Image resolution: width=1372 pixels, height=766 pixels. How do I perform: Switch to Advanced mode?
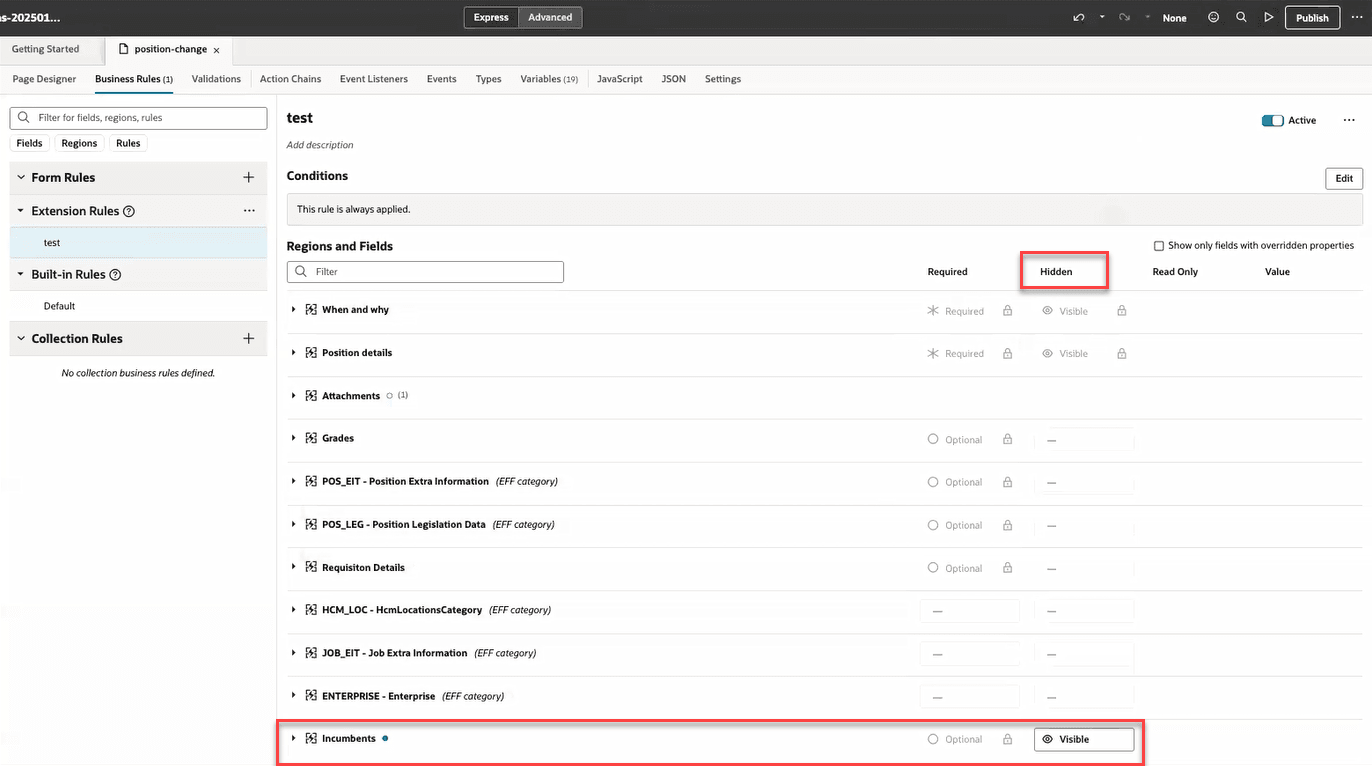pos(550,17)
